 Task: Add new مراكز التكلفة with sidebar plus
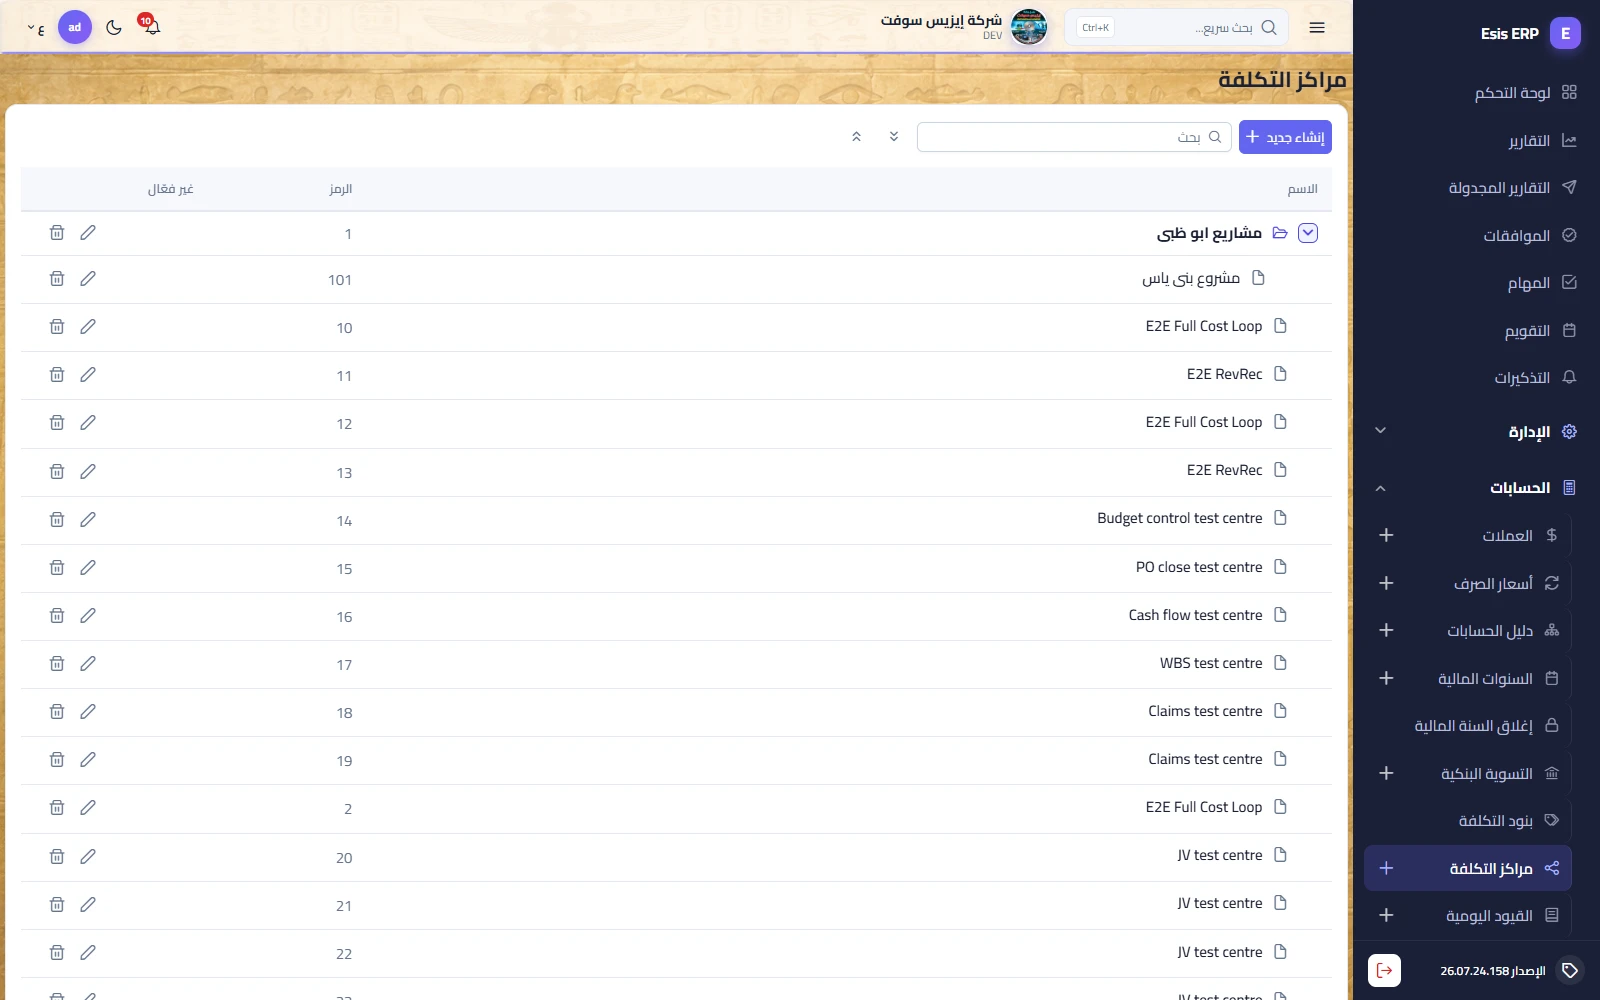pyautogui.click(x=1386, y=868)
